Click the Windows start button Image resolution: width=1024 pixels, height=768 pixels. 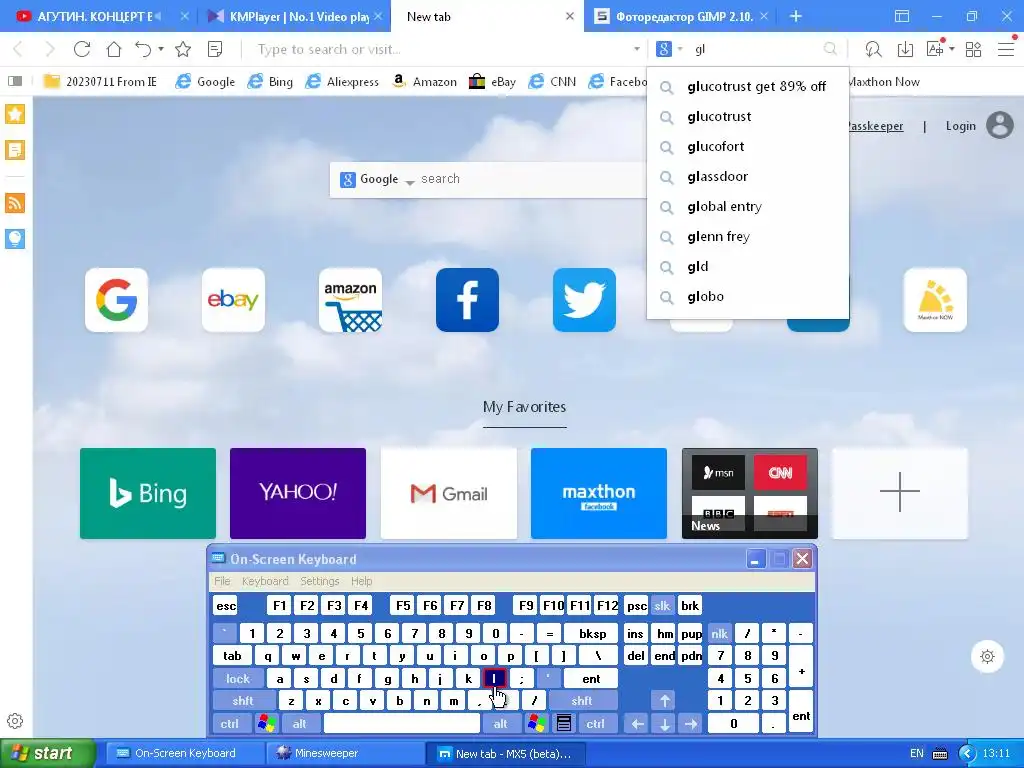pyautogui.click(x=48, y=753)
